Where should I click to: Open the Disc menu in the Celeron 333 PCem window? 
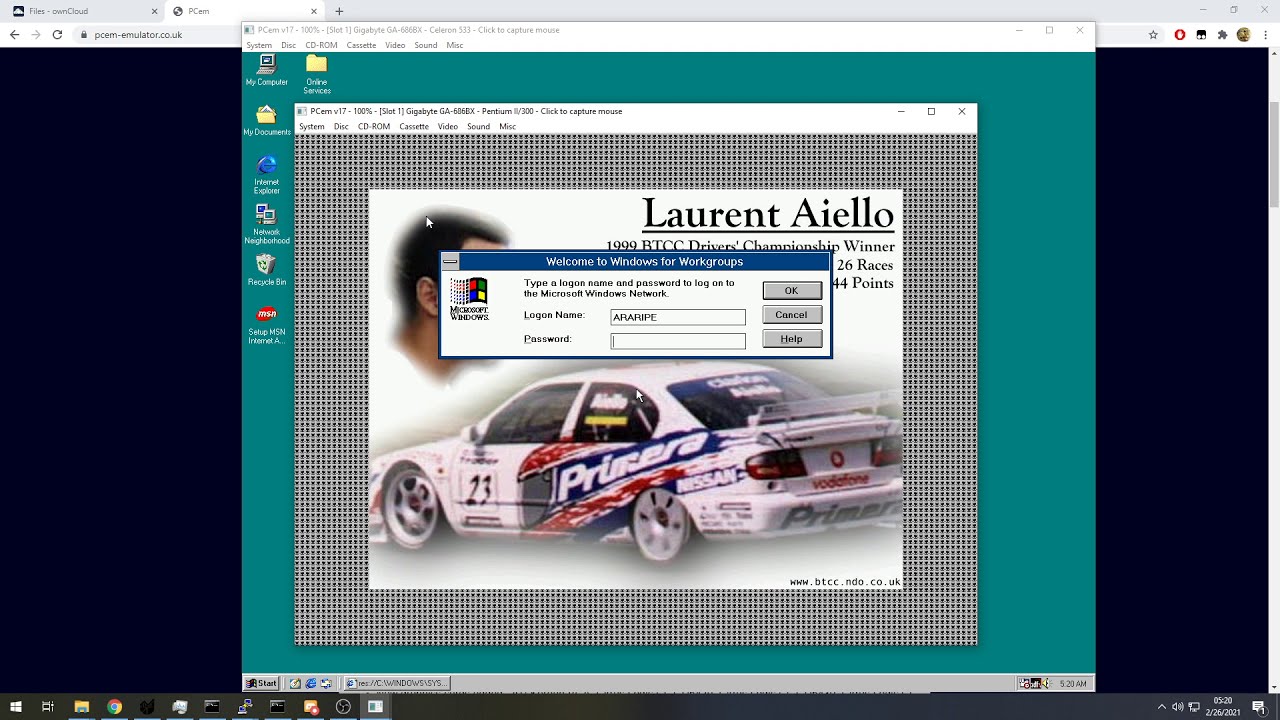(288, 45)
